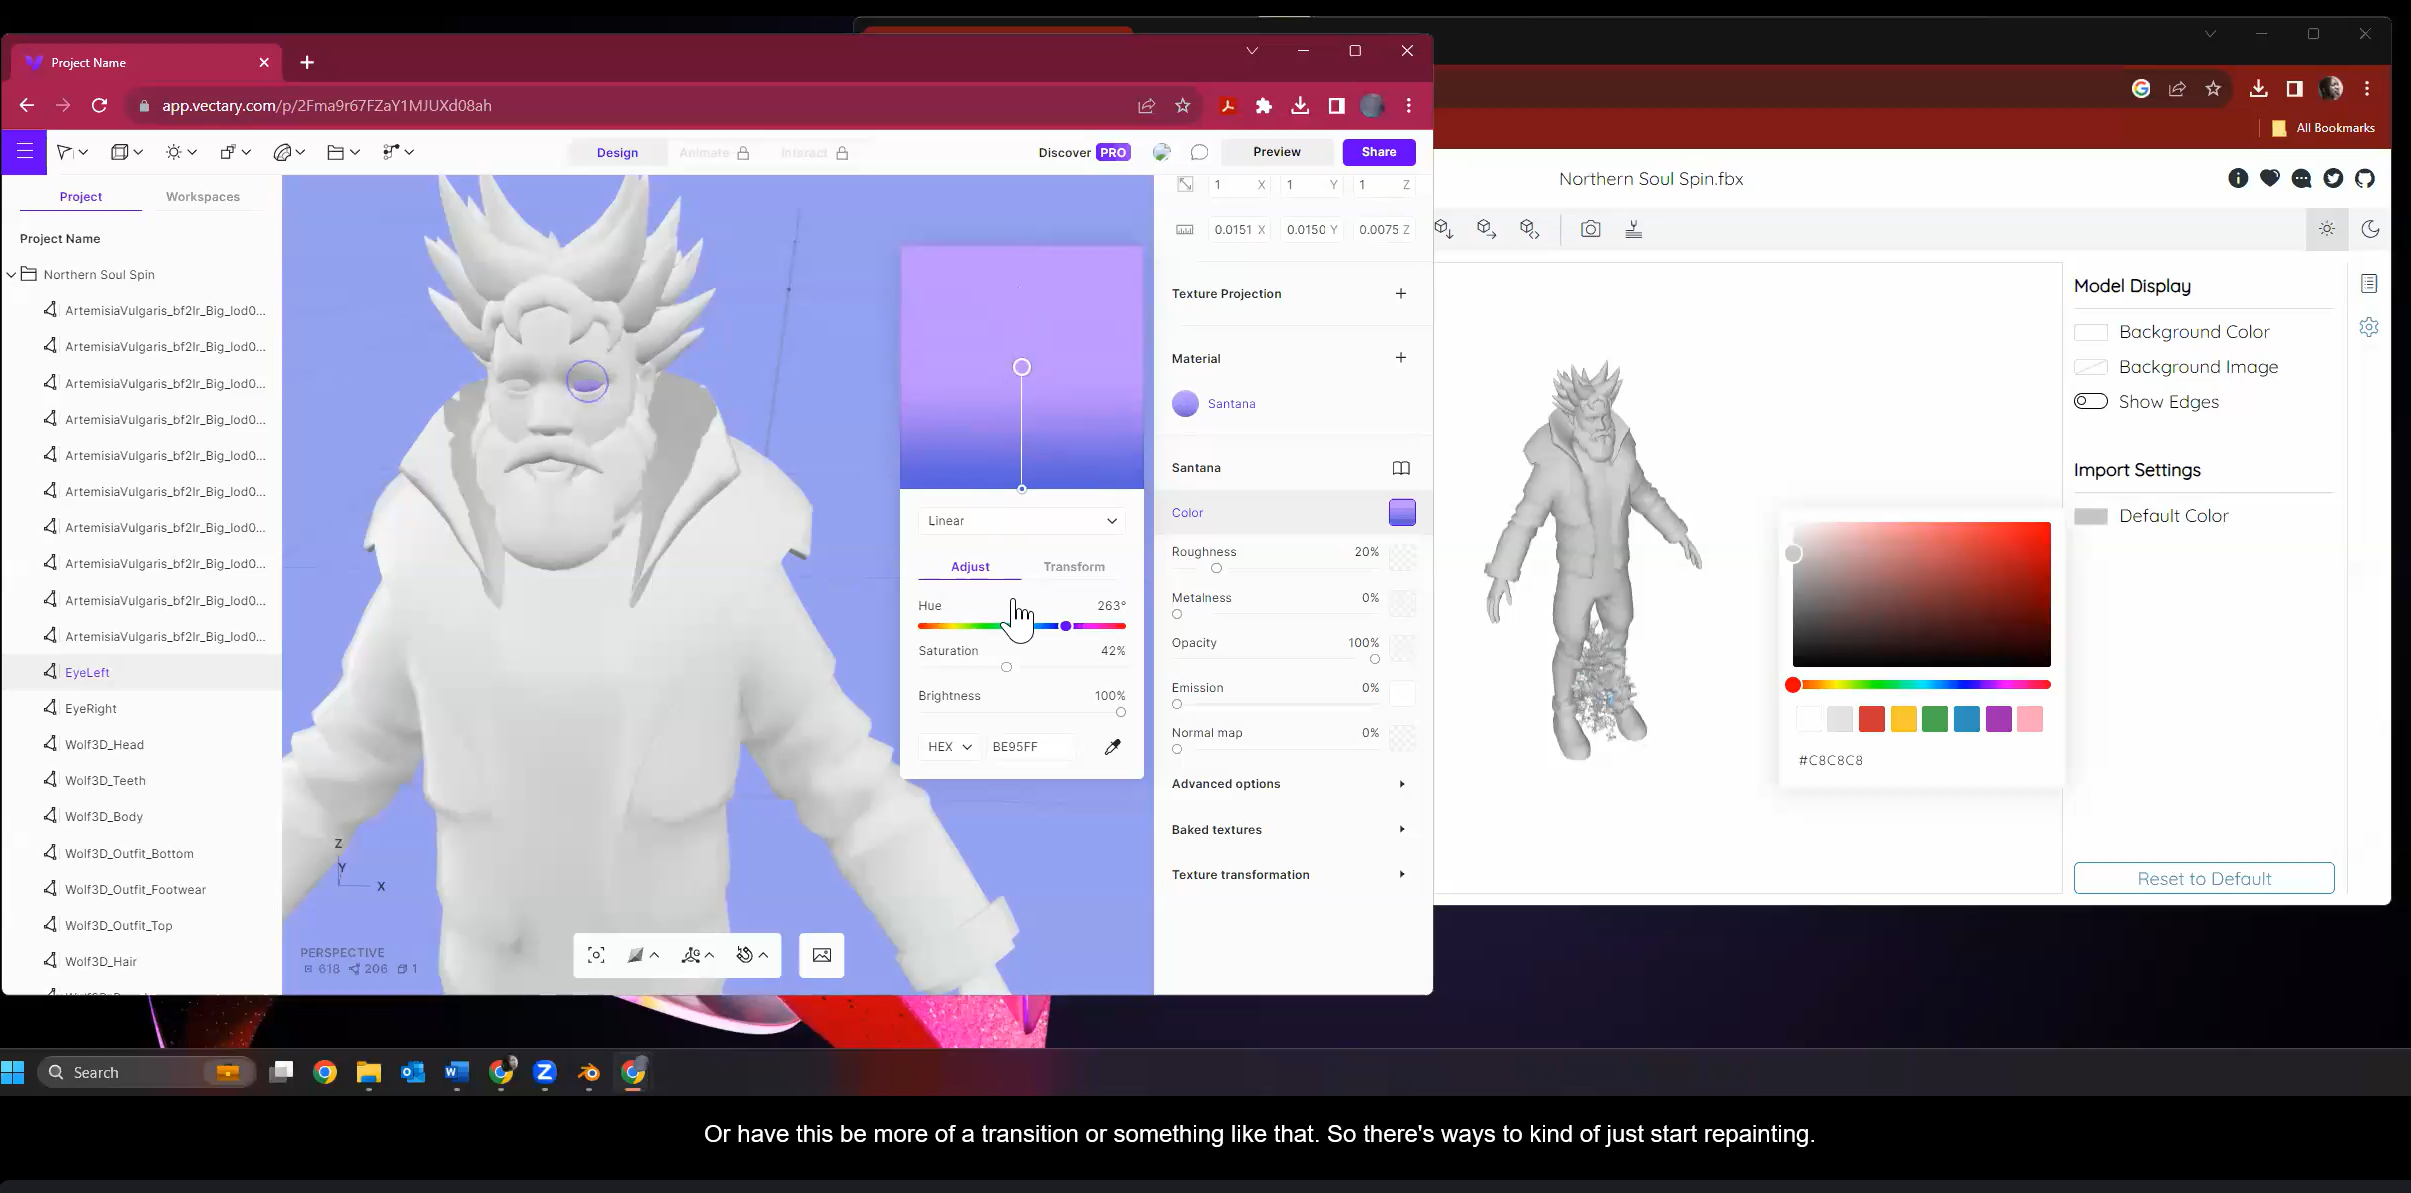Open the Workspaces tab

point(202,197)
